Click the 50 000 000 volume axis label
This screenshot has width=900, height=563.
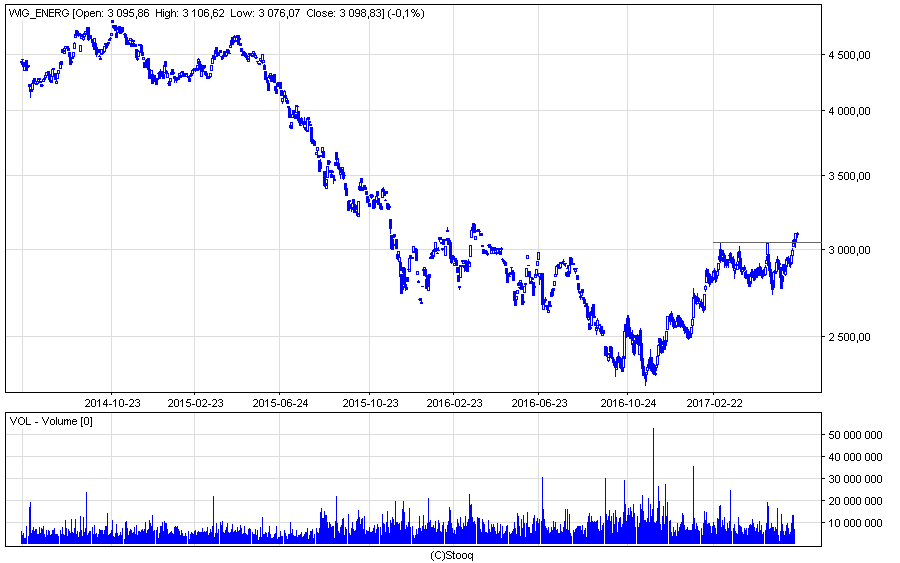tap(855, 435)
